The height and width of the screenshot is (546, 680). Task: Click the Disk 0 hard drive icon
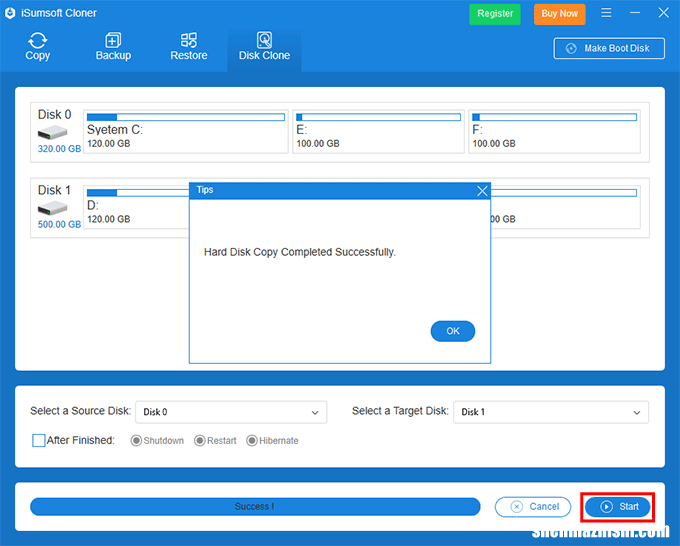click(52, 132)
